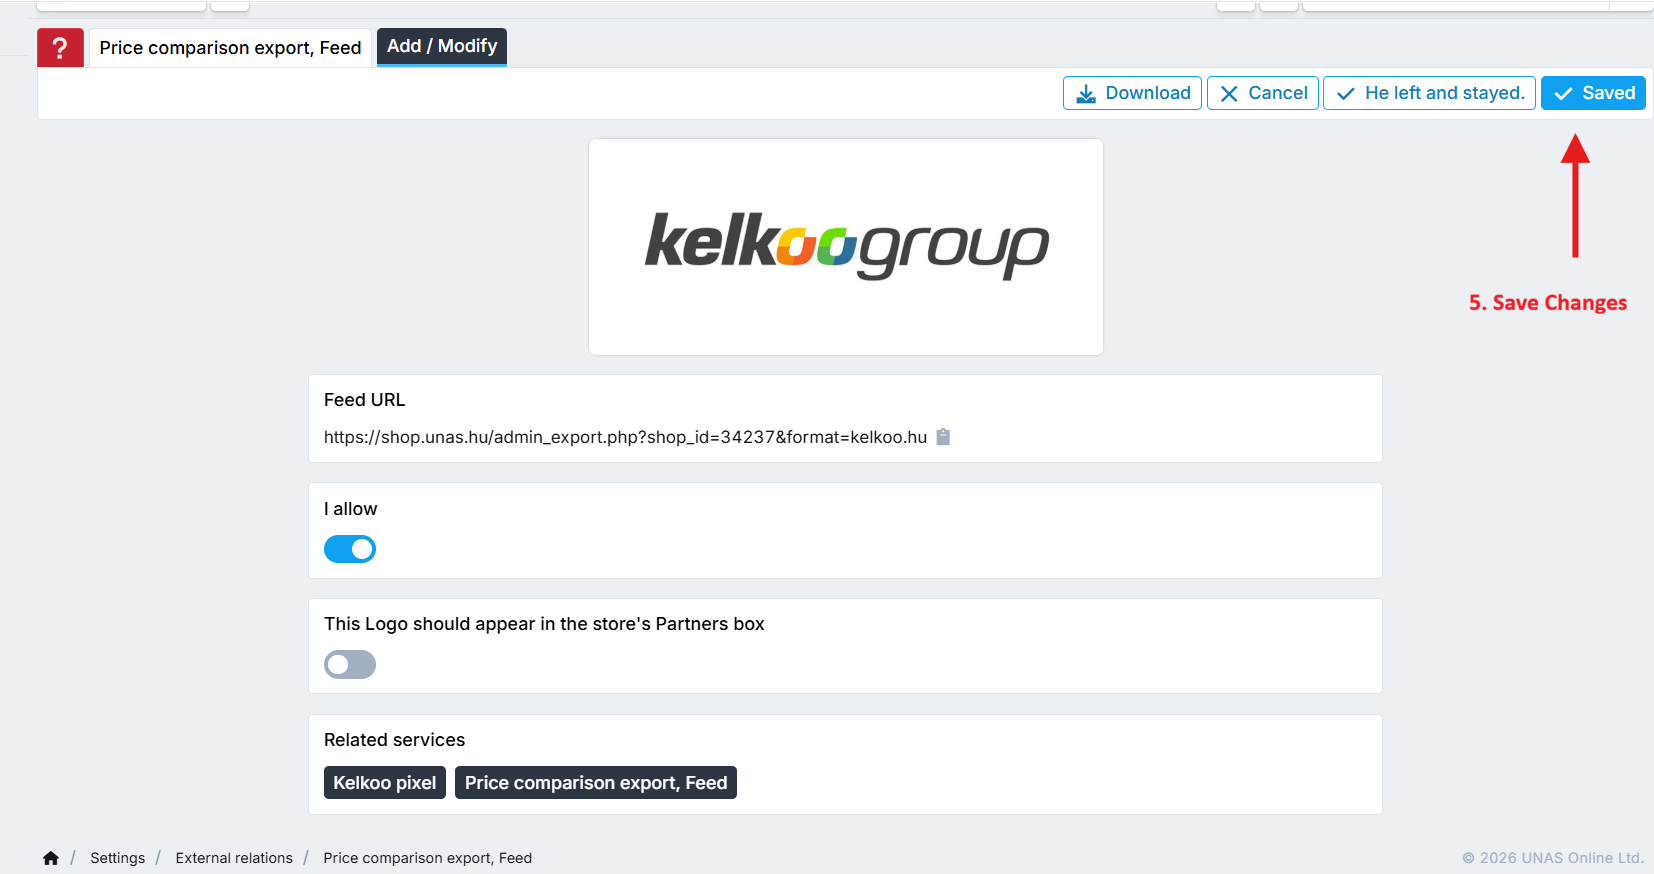1654x874 pixels.
Task: Go to home via breadcrumb house icon
Action: pos(51,858)
